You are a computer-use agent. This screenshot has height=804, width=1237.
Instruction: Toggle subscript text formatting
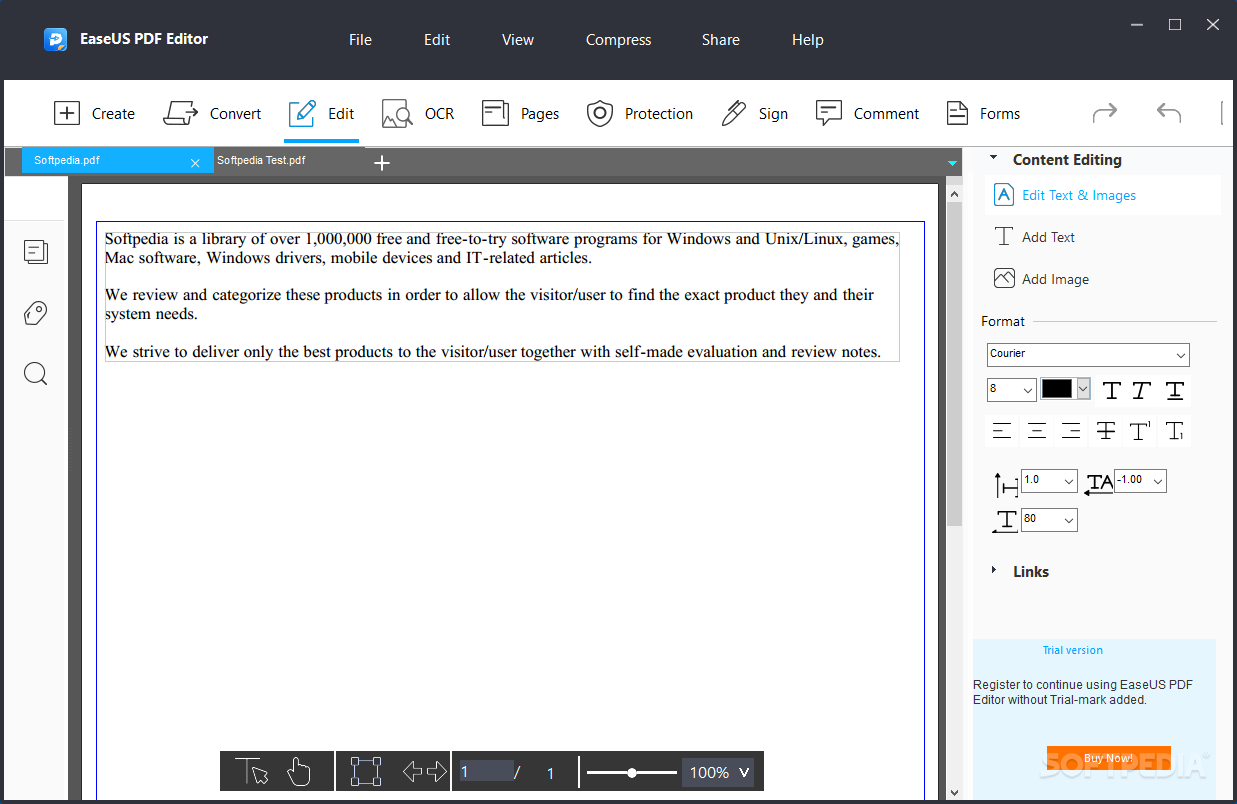point(1175,431)
